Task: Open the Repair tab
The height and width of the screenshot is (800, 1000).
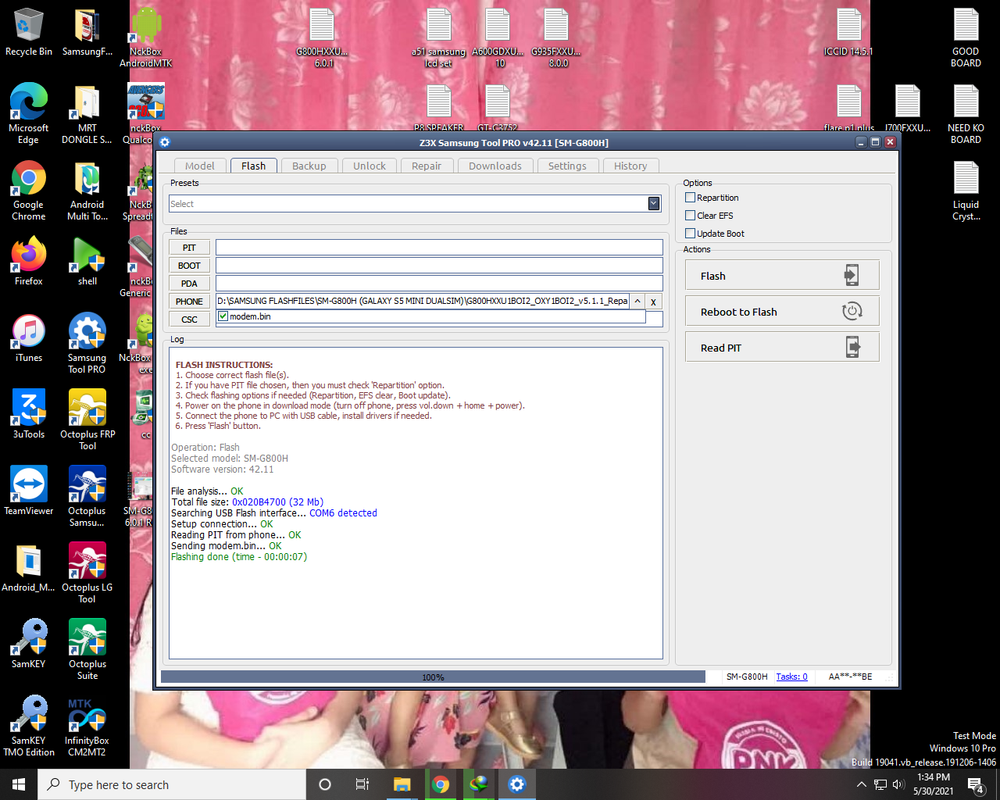Action: click(x=427, y=166)
